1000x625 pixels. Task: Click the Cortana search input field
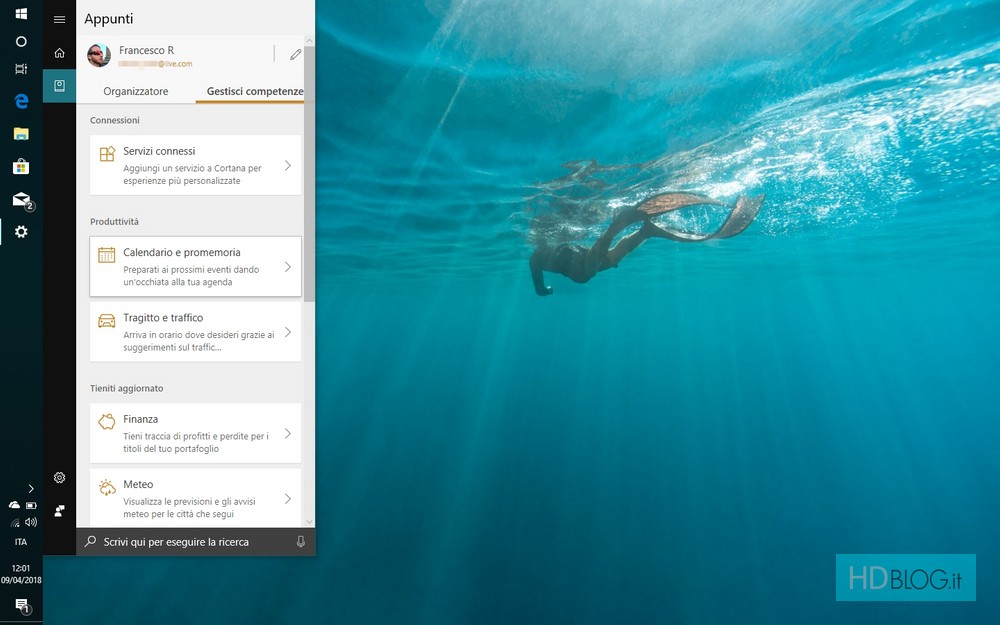tap(196, 541)
